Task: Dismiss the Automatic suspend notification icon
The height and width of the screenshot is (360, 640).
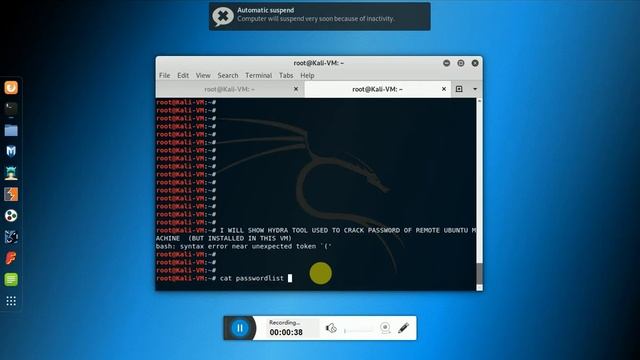Action: click(223, 16)
